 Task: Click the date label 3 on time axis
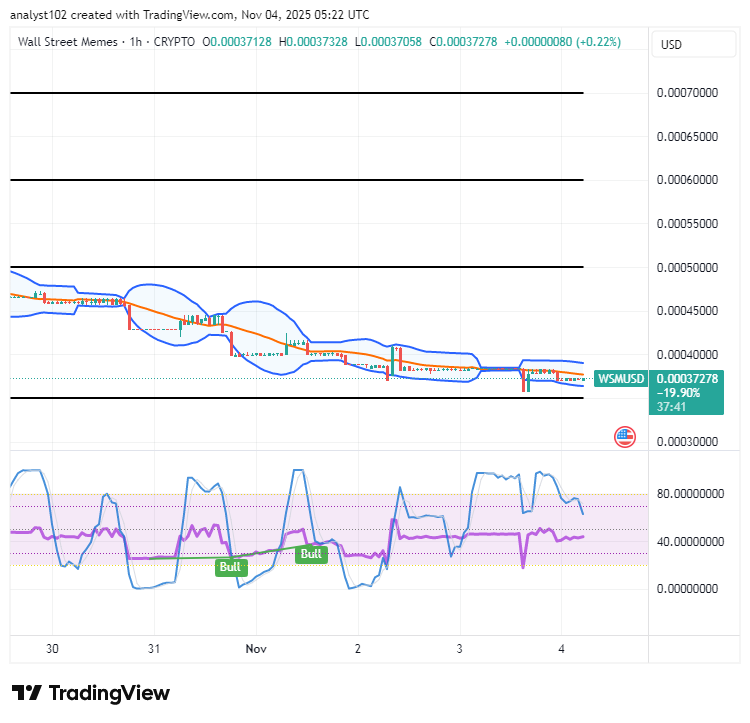click(x=459, y=649)
